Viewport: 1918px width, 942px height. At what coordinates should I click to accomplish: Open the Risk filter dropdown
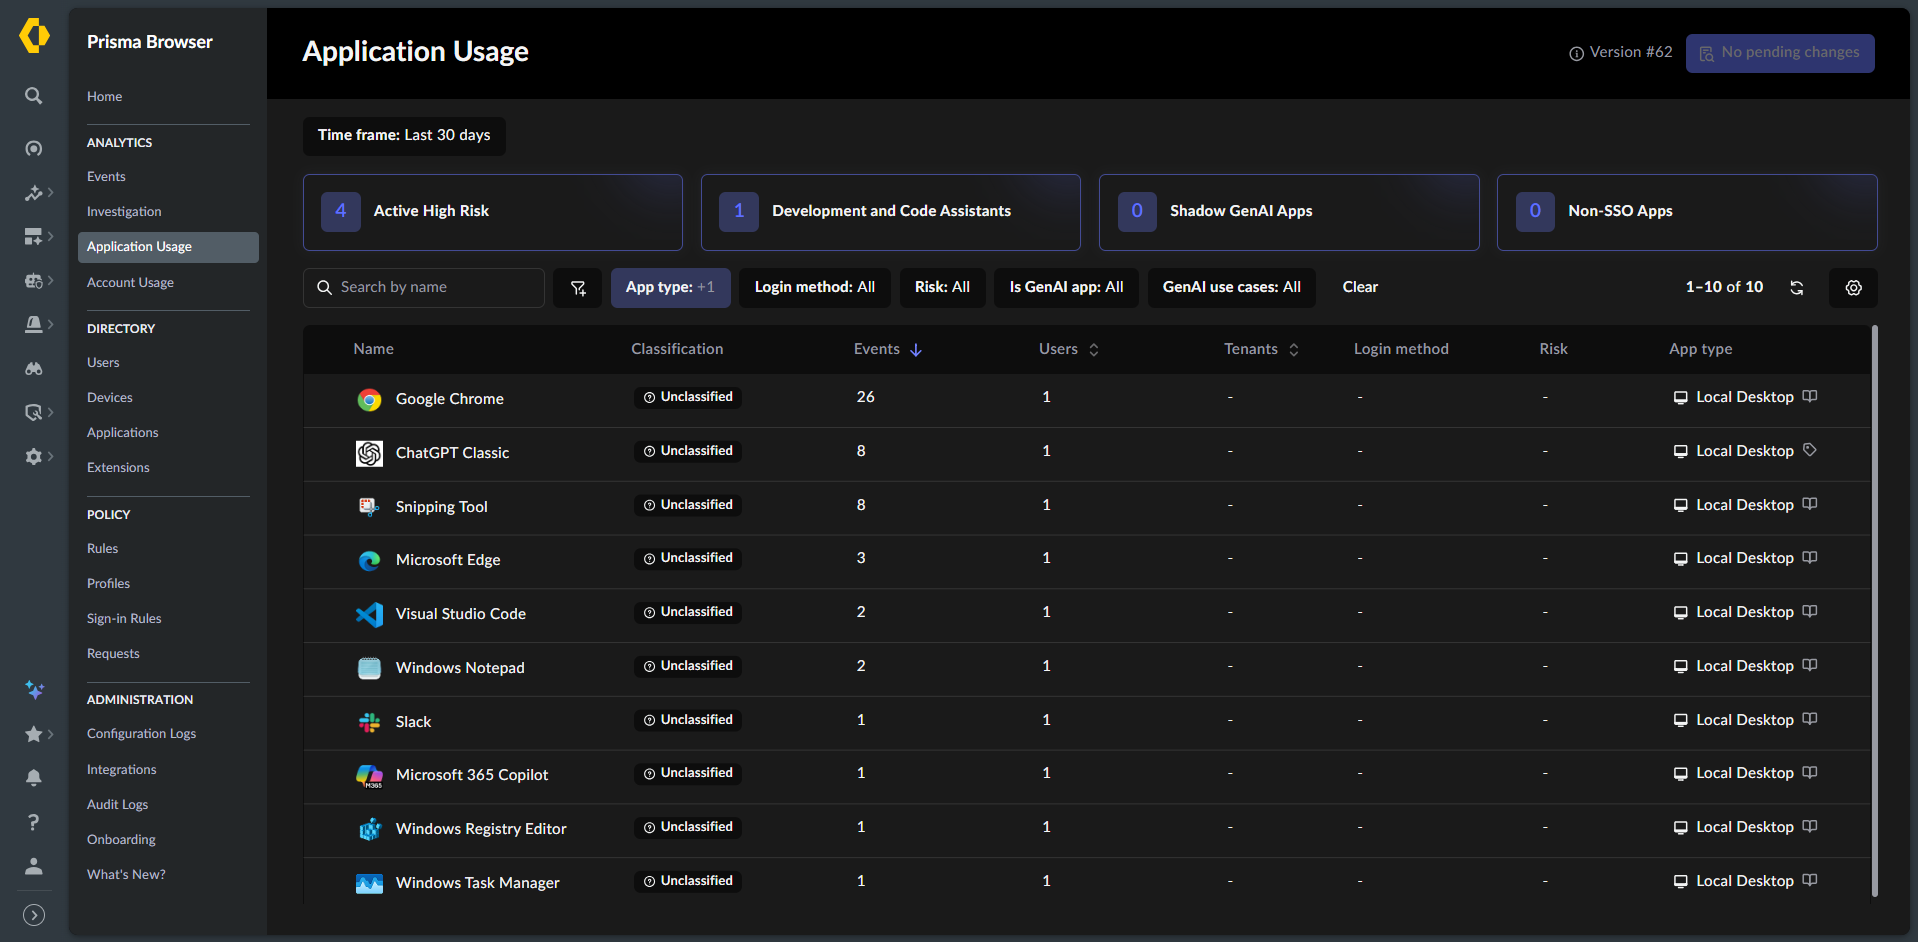coord(942,288)
